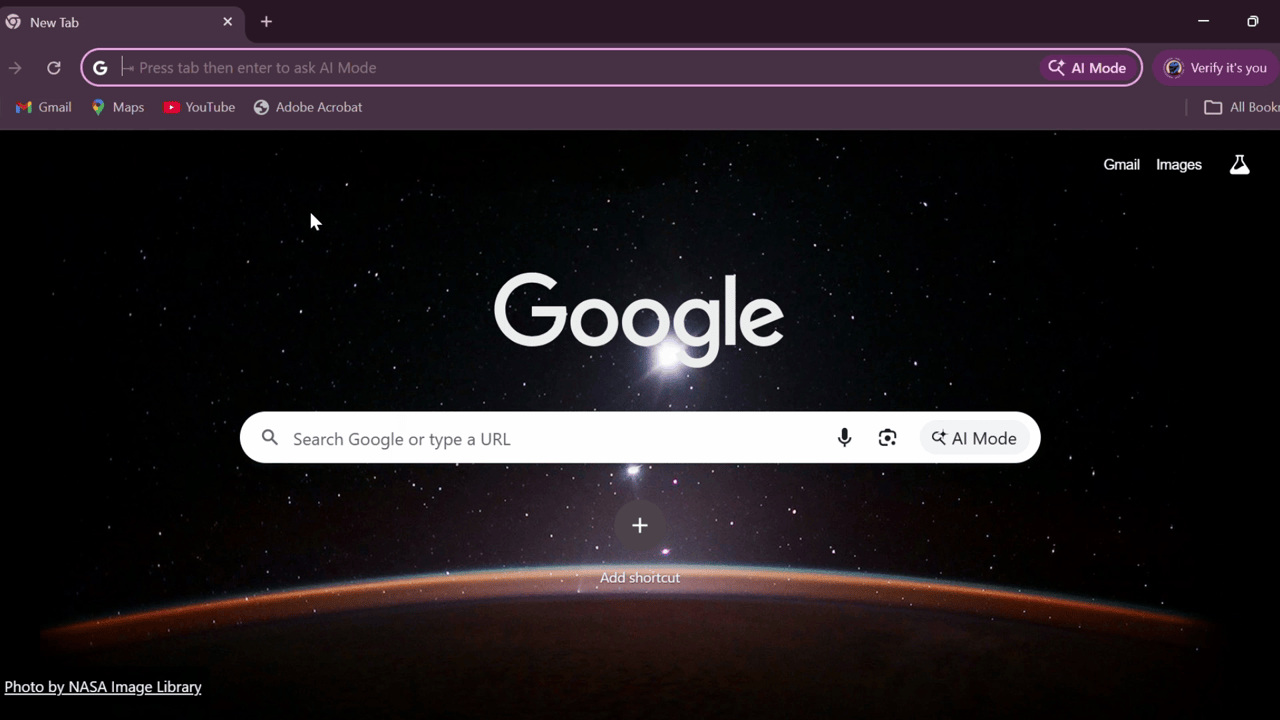This screenshot has height=720, width=1280.
Task: Close the New Tab tab
Action: coord(227,22)
